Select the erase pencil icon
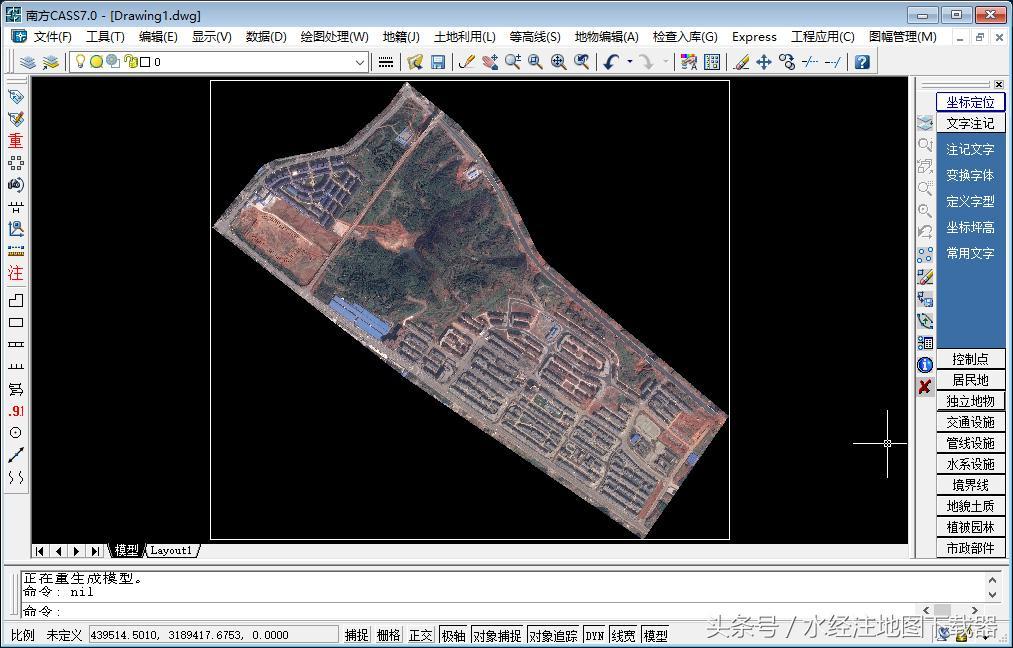 [x=742, y=62]
